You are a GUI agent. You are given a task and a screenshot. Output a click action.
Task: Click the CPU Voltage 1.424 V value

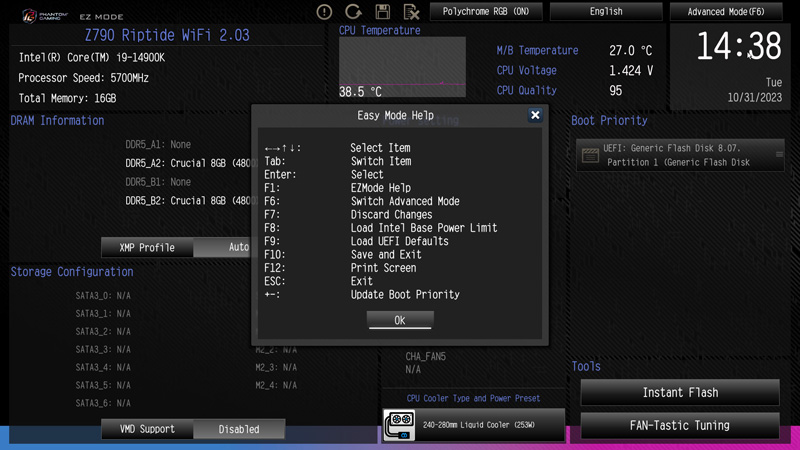[631, 70]
